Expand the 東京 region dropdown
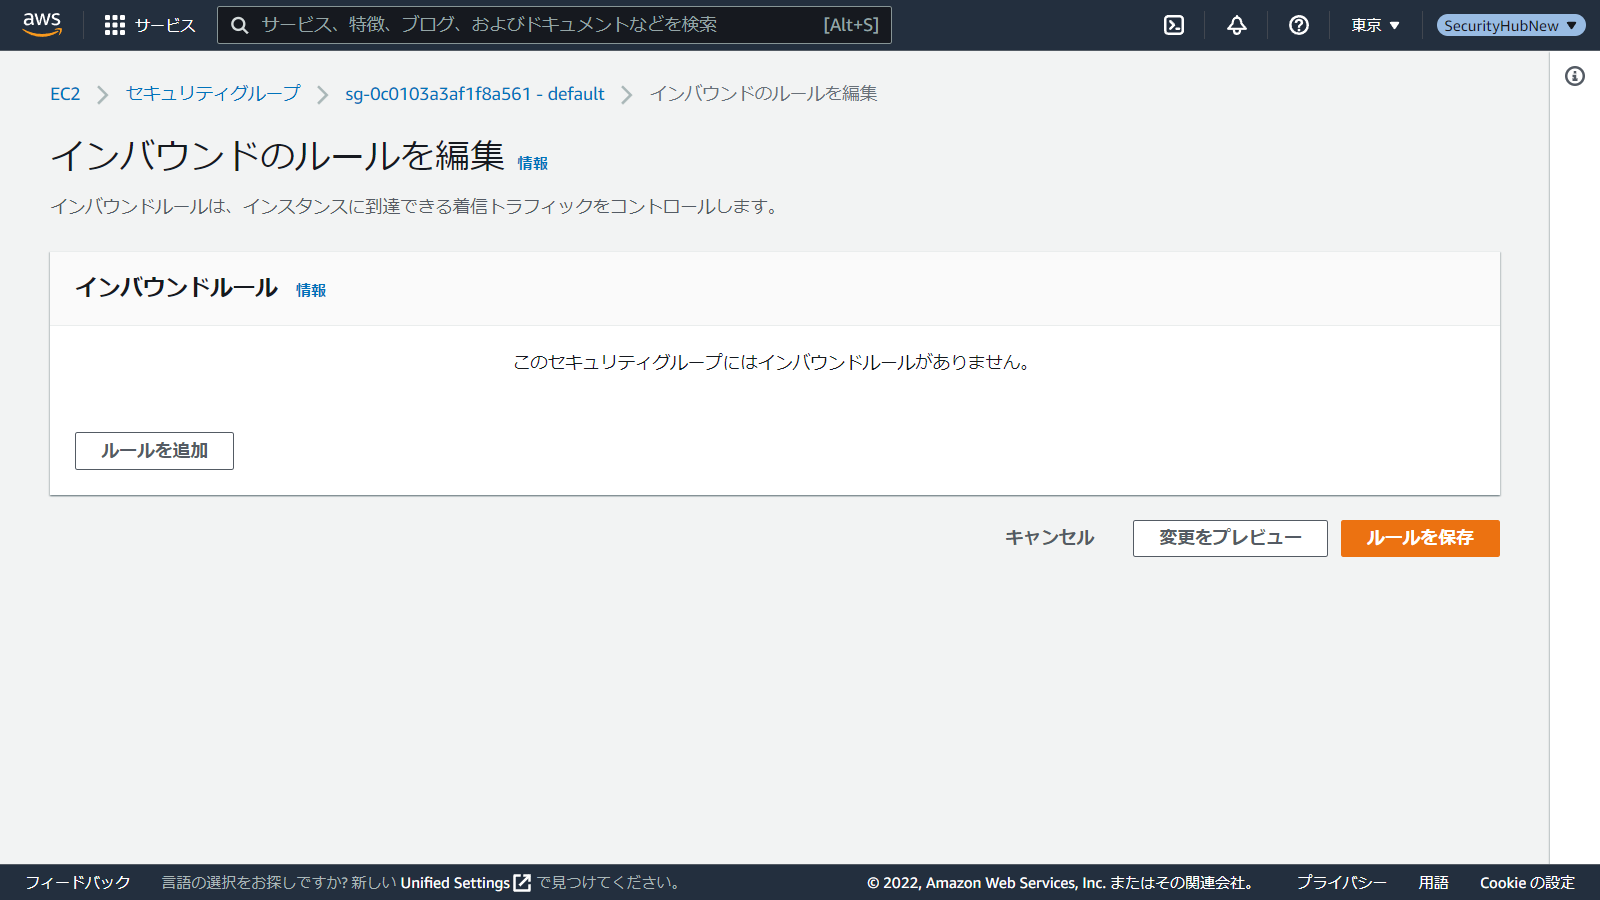1600x900 pixels. click(1375, 25)
